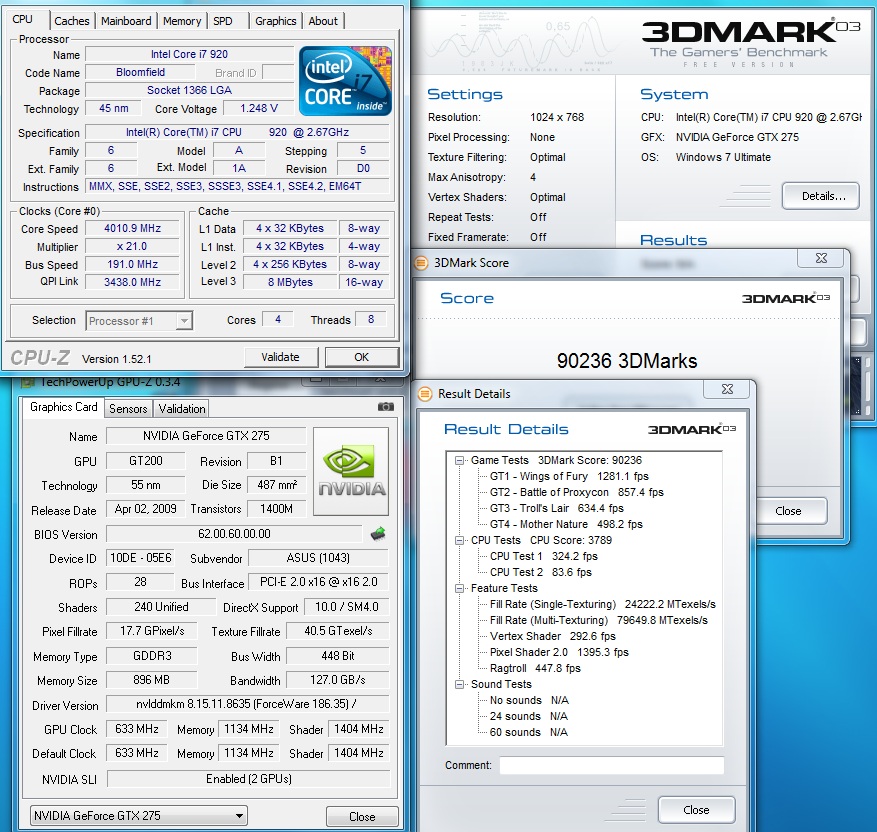The height and width of the screenshot is (832, 877).
Task: Select the GT2 - Battle of Proxycon row
Action: 577,493
